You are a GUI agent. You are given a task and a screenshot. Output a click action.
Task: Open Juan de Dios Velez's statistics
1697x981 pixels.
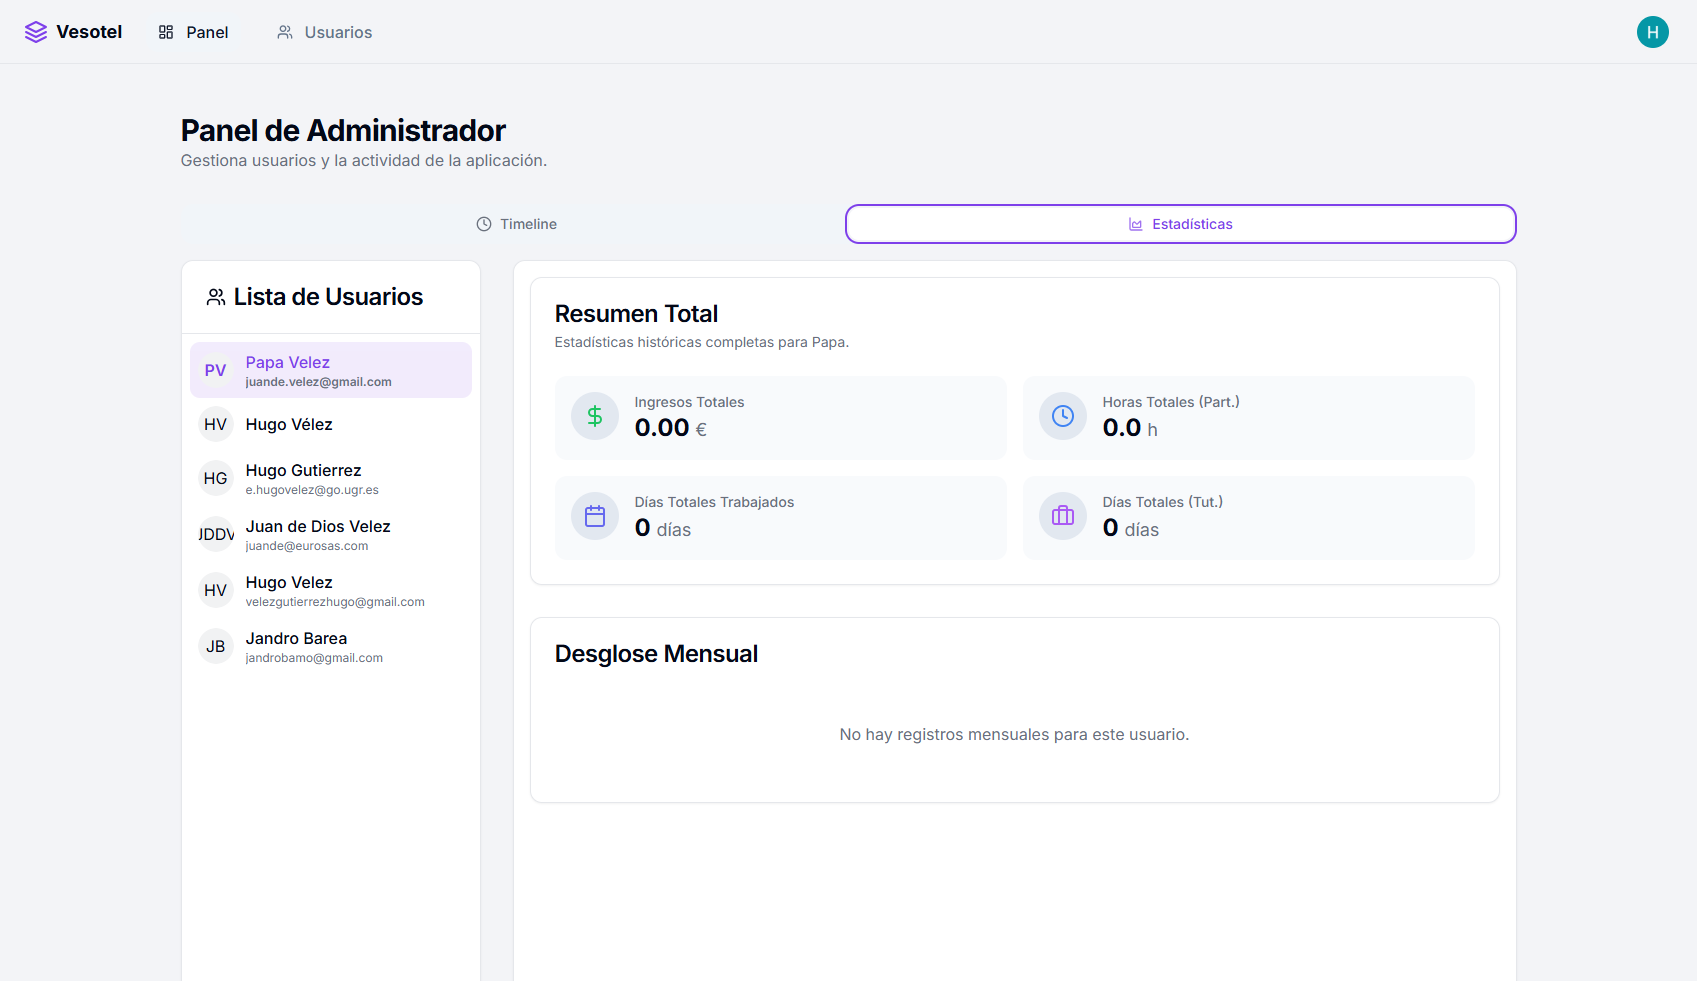[331, 535]
